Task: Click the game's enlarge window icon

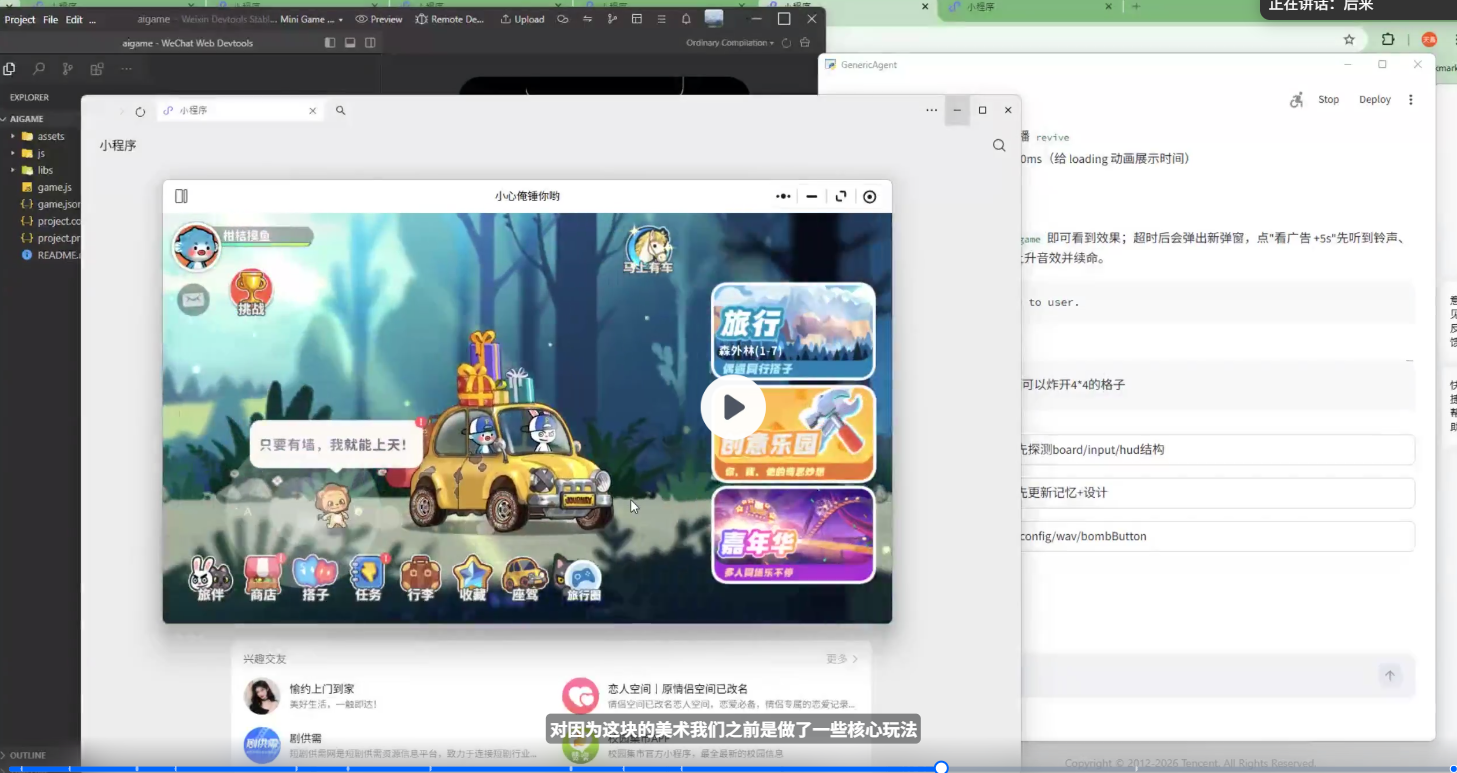Action: pyautogui.click(x=841, y=196)
